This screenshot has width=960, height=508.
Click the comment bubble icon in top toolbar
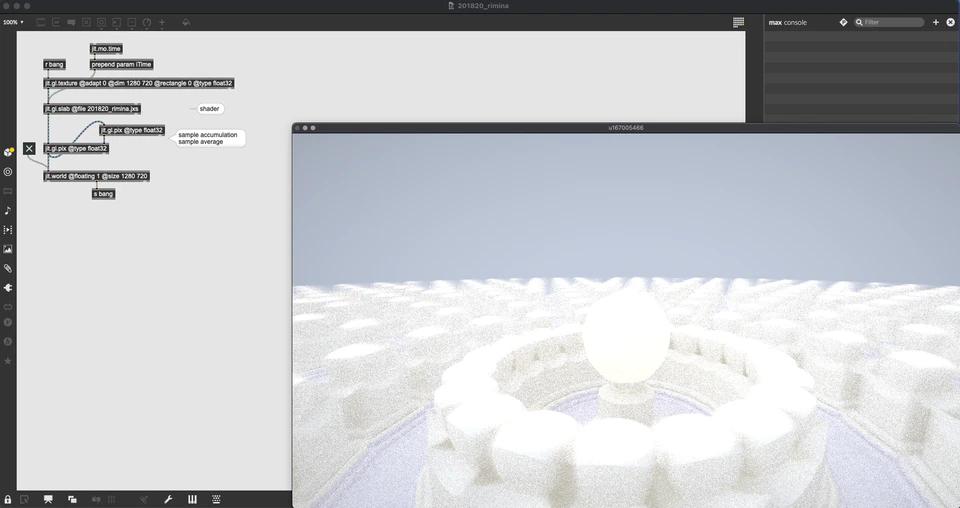tap(71, 22)
